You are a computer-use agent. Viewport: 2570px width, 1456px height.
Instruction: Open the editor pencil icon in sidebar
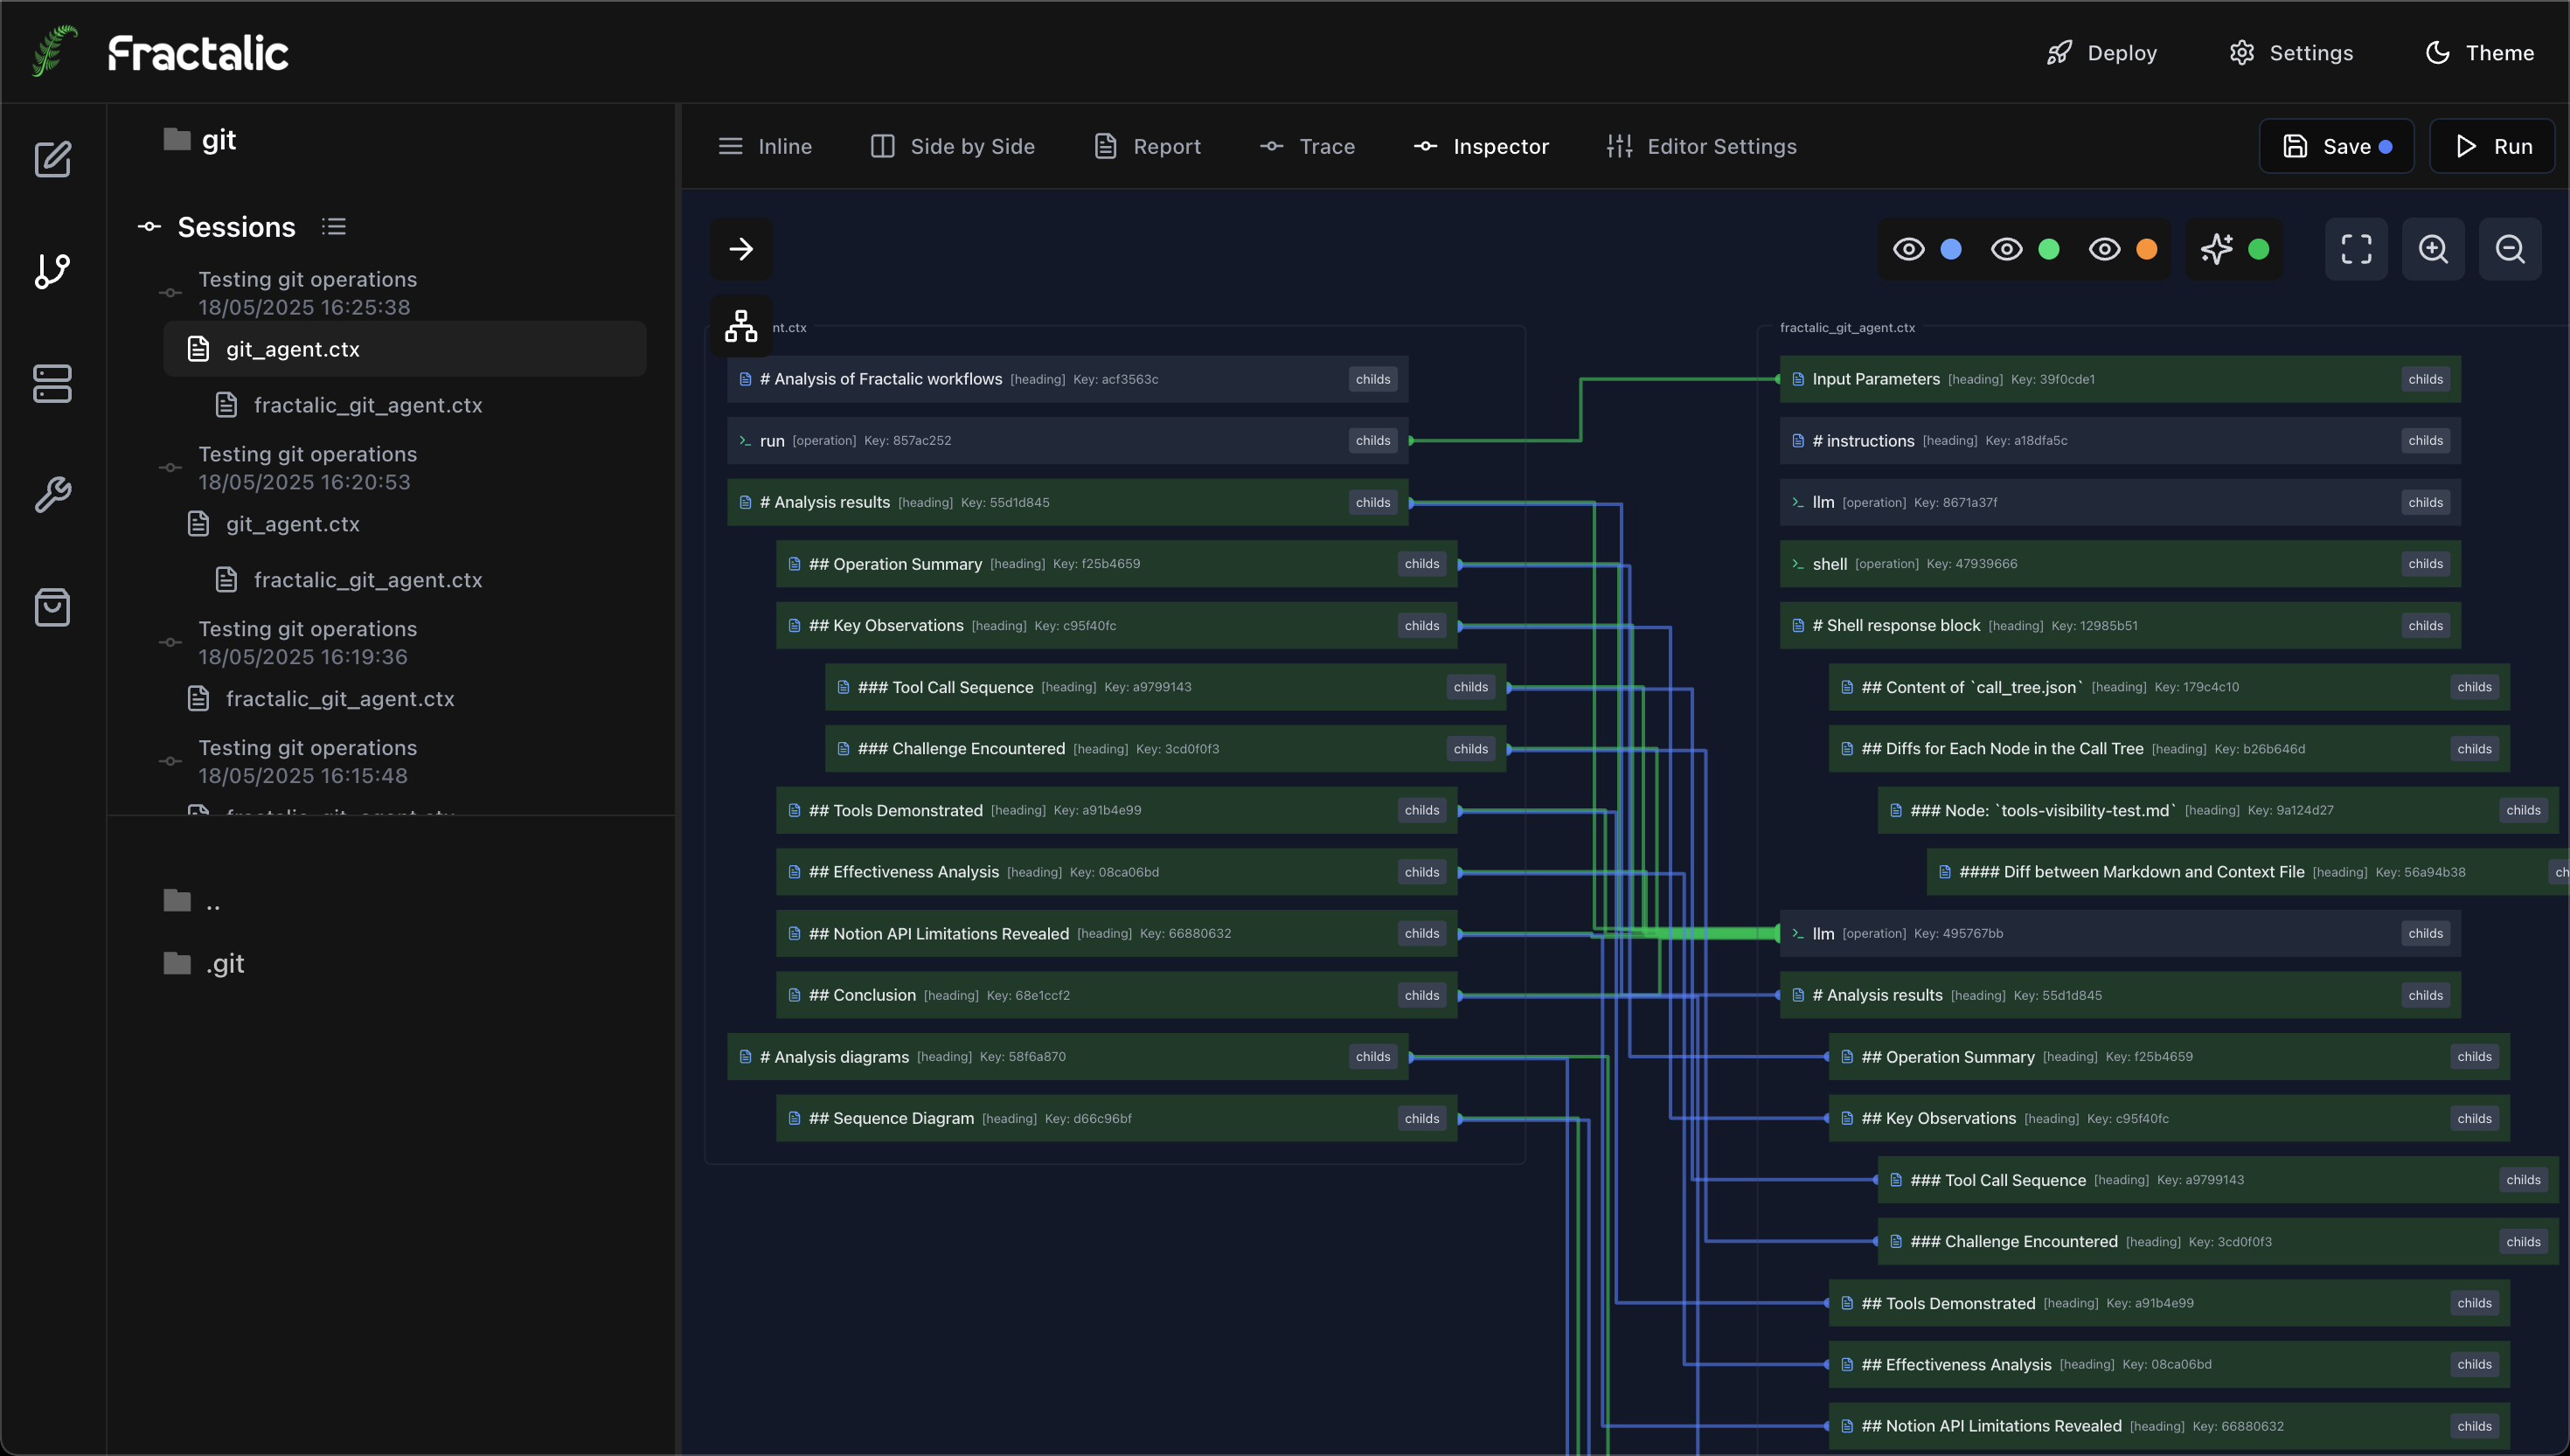53,159
